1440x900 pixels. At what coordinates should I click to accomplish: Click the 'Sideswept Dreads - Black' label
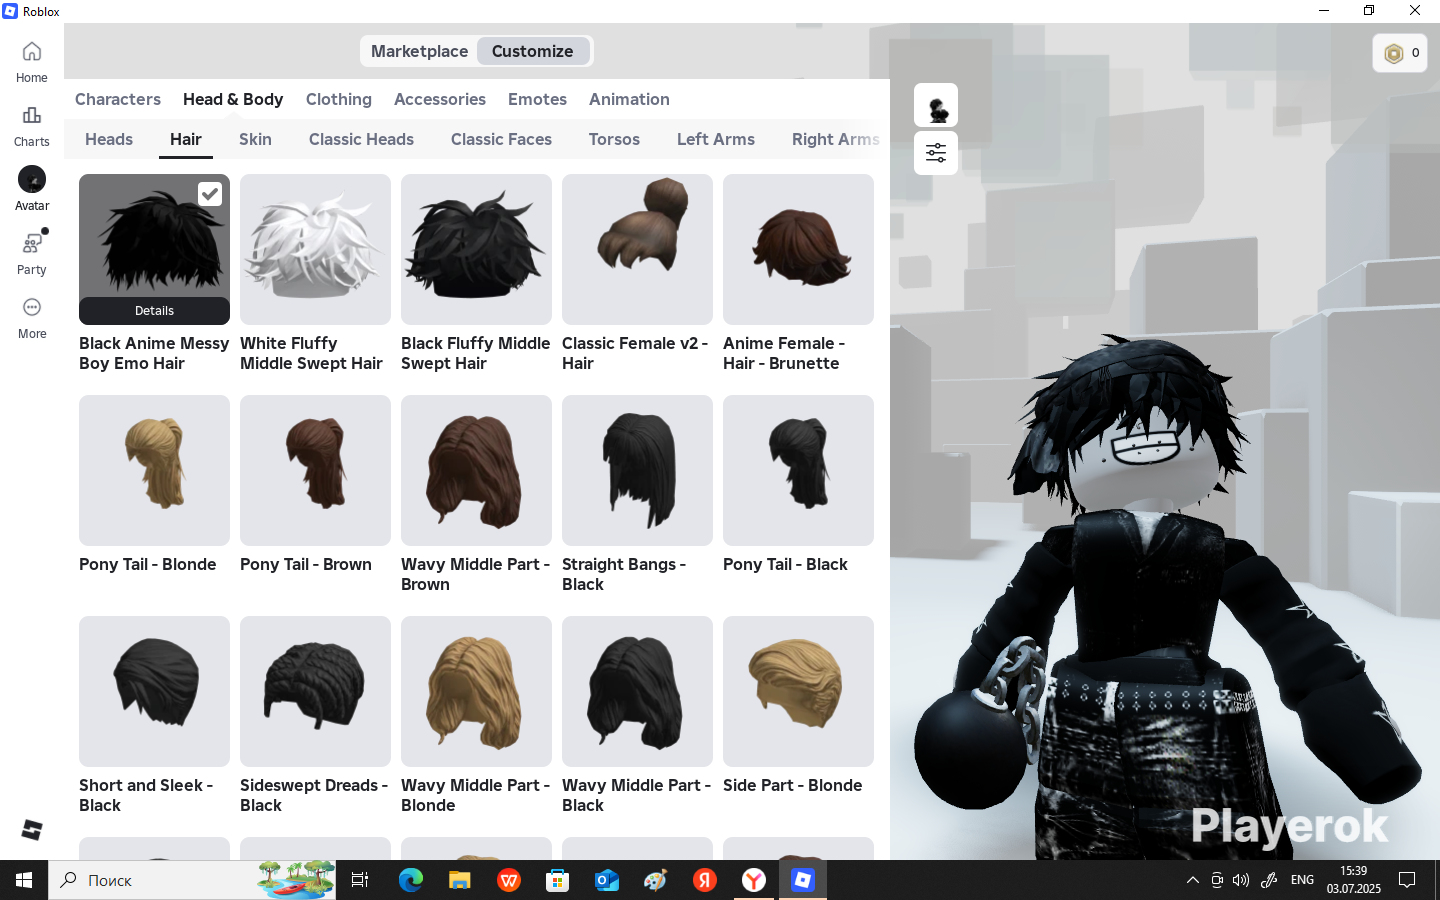click(x=314, y=795)
